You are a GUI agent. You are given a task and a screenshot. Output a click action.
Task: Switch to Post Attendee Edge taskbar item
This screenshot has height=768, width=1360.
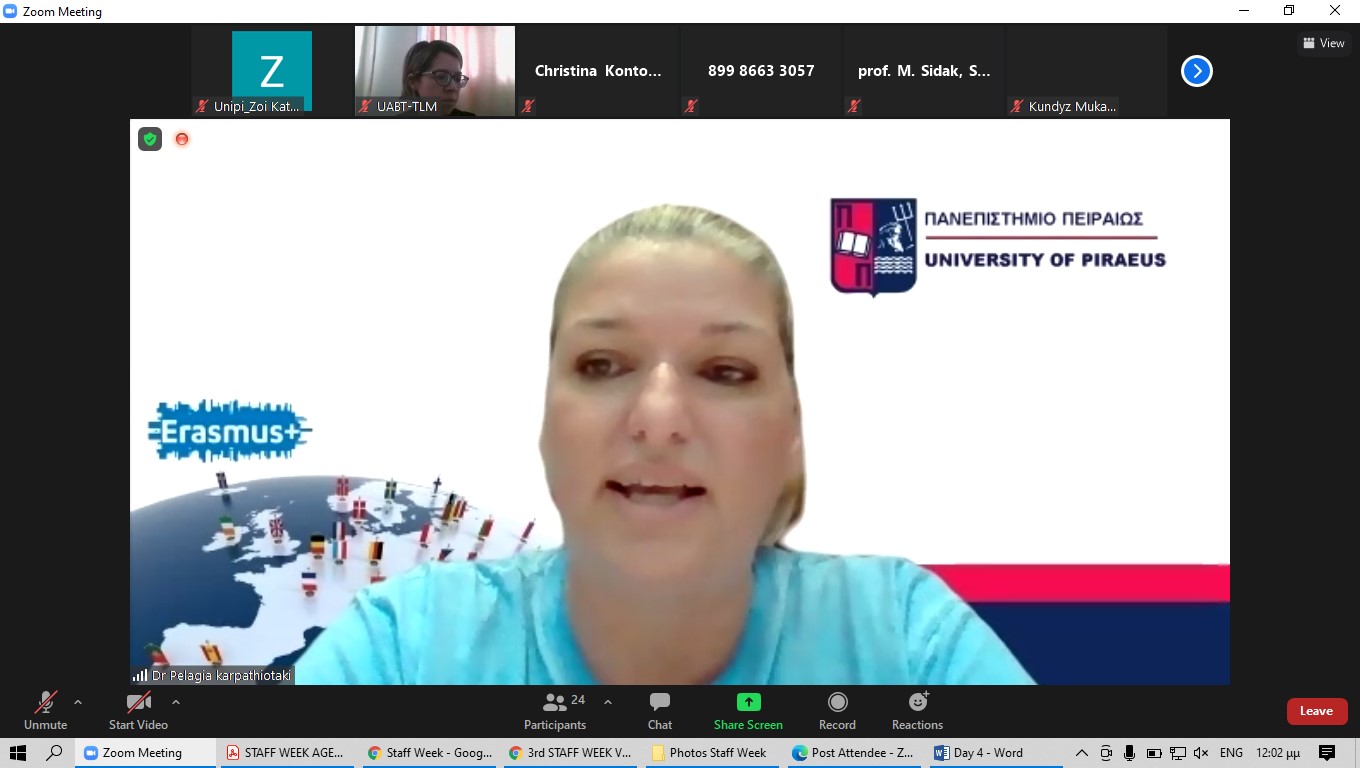(x=855, y=753)
